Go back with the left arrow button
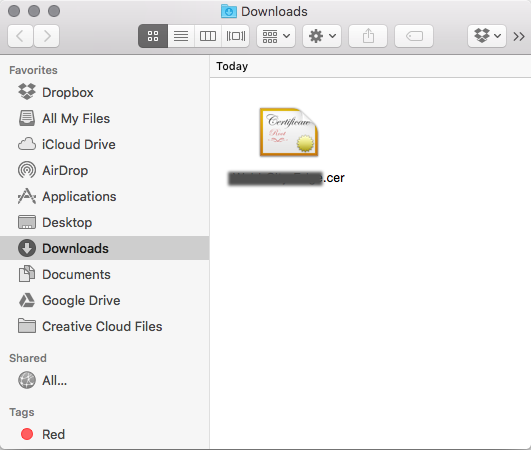This screenshot has height=450, width=531. pos(20,36)
